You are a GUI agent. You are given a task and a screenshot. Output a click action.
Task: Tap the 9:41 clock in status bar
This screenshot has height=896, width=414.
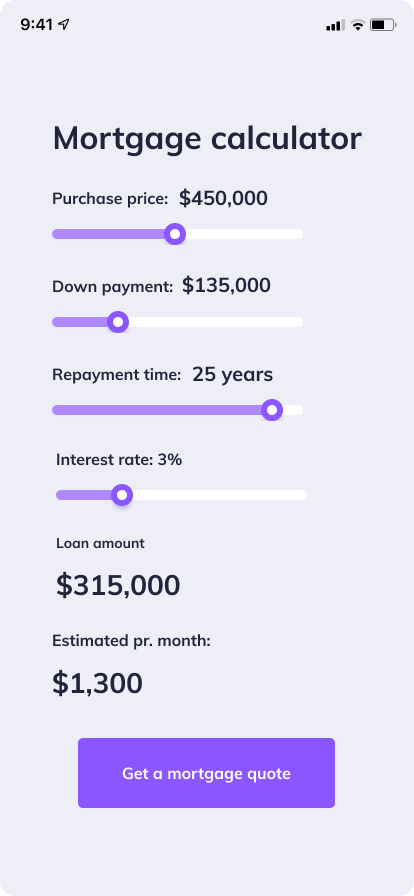point(37,25)
